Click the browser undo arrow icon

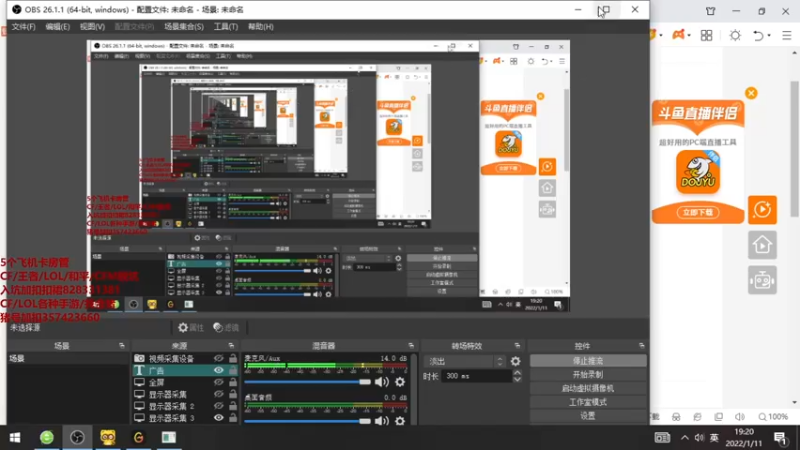point(758,35)
